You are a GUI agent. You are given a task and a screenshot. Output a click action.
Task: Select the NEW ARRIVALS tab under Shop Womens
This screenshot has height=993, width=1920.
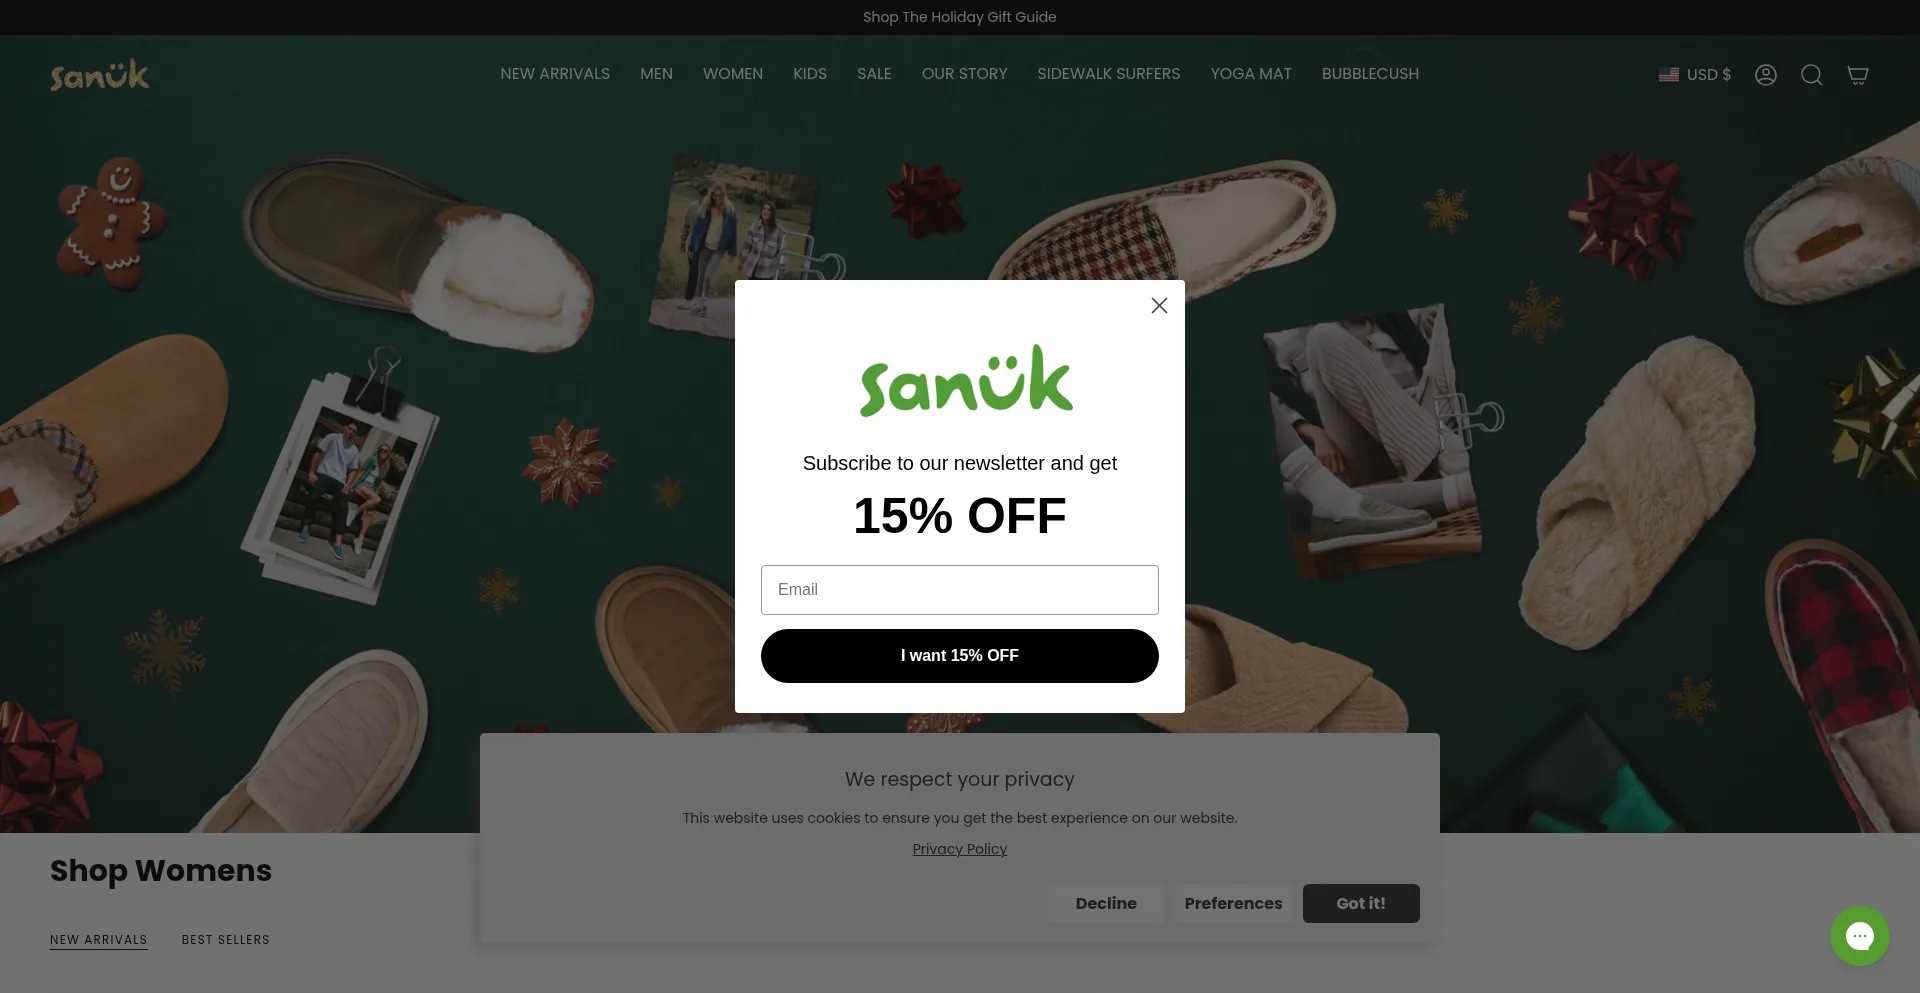click(99, 940)
